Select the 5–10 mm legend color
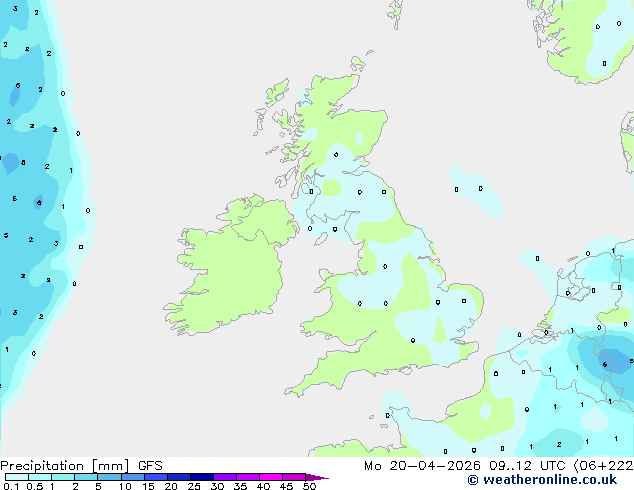This screenshot has width=634, height=490. (109, 477)
